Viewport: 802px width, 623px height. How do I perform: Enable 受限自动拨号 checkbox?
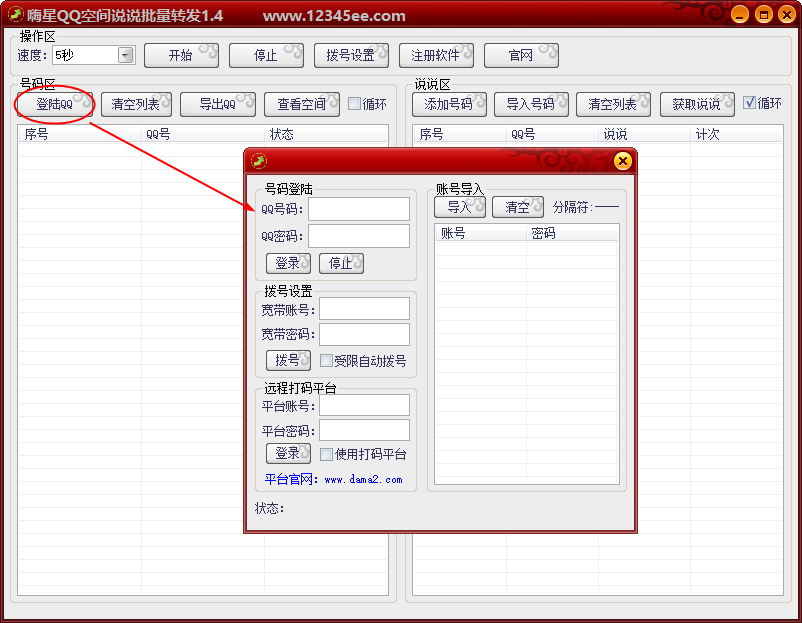pos(326,361)
